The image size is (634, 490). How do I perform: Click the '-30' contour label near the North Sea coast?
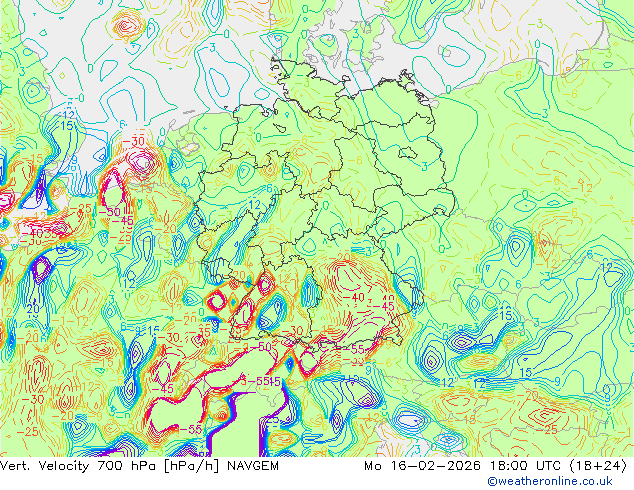pos(133,142)
